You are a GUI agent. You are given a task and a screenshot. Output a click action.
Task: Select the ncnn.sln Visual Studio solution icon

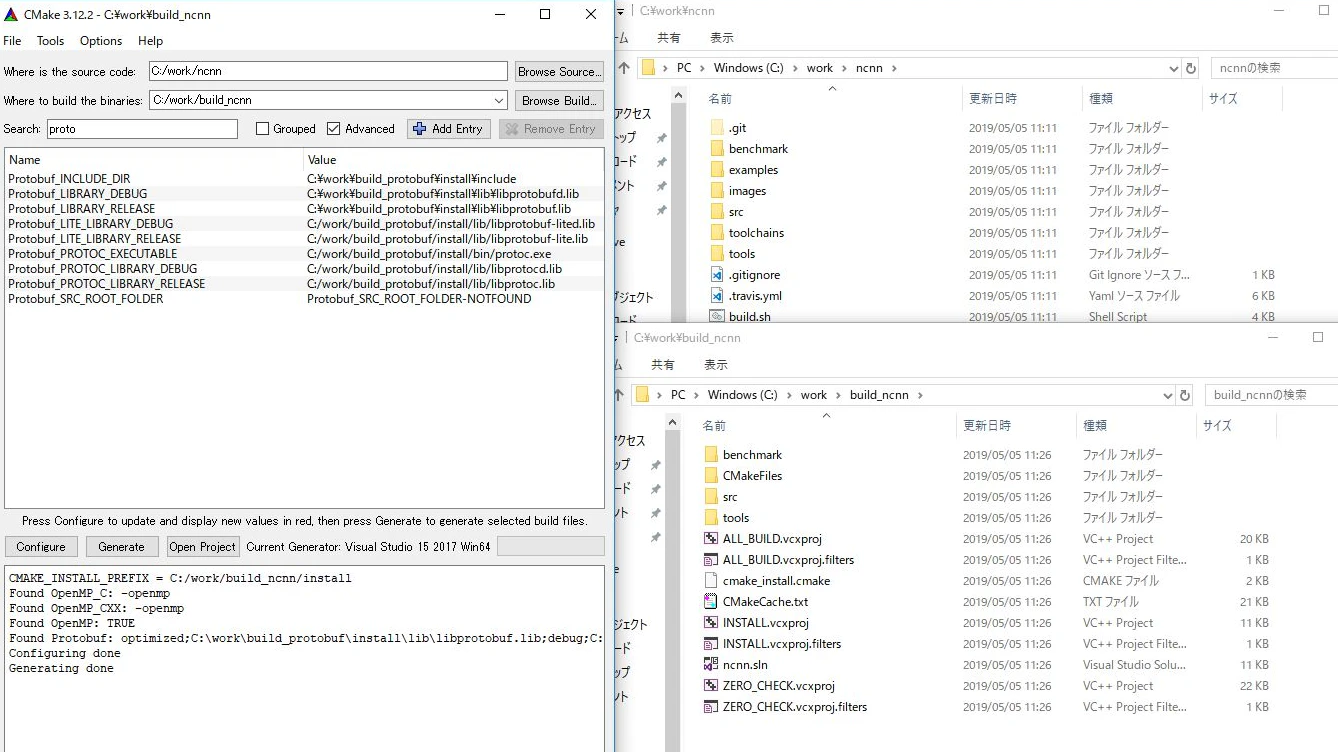(x=710, y=665)
